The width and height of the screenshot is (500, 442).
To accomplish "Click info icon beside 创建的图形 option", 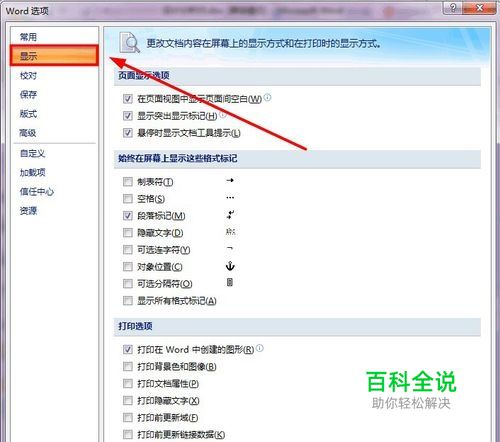I will (x=260, y=348).
